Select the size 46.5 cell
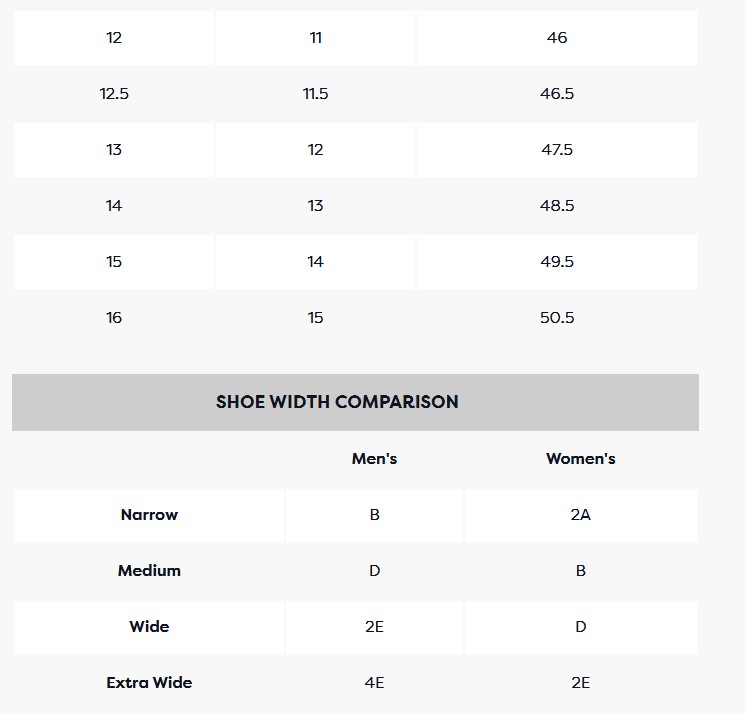 pyautogui.click(x=557, y=94)
